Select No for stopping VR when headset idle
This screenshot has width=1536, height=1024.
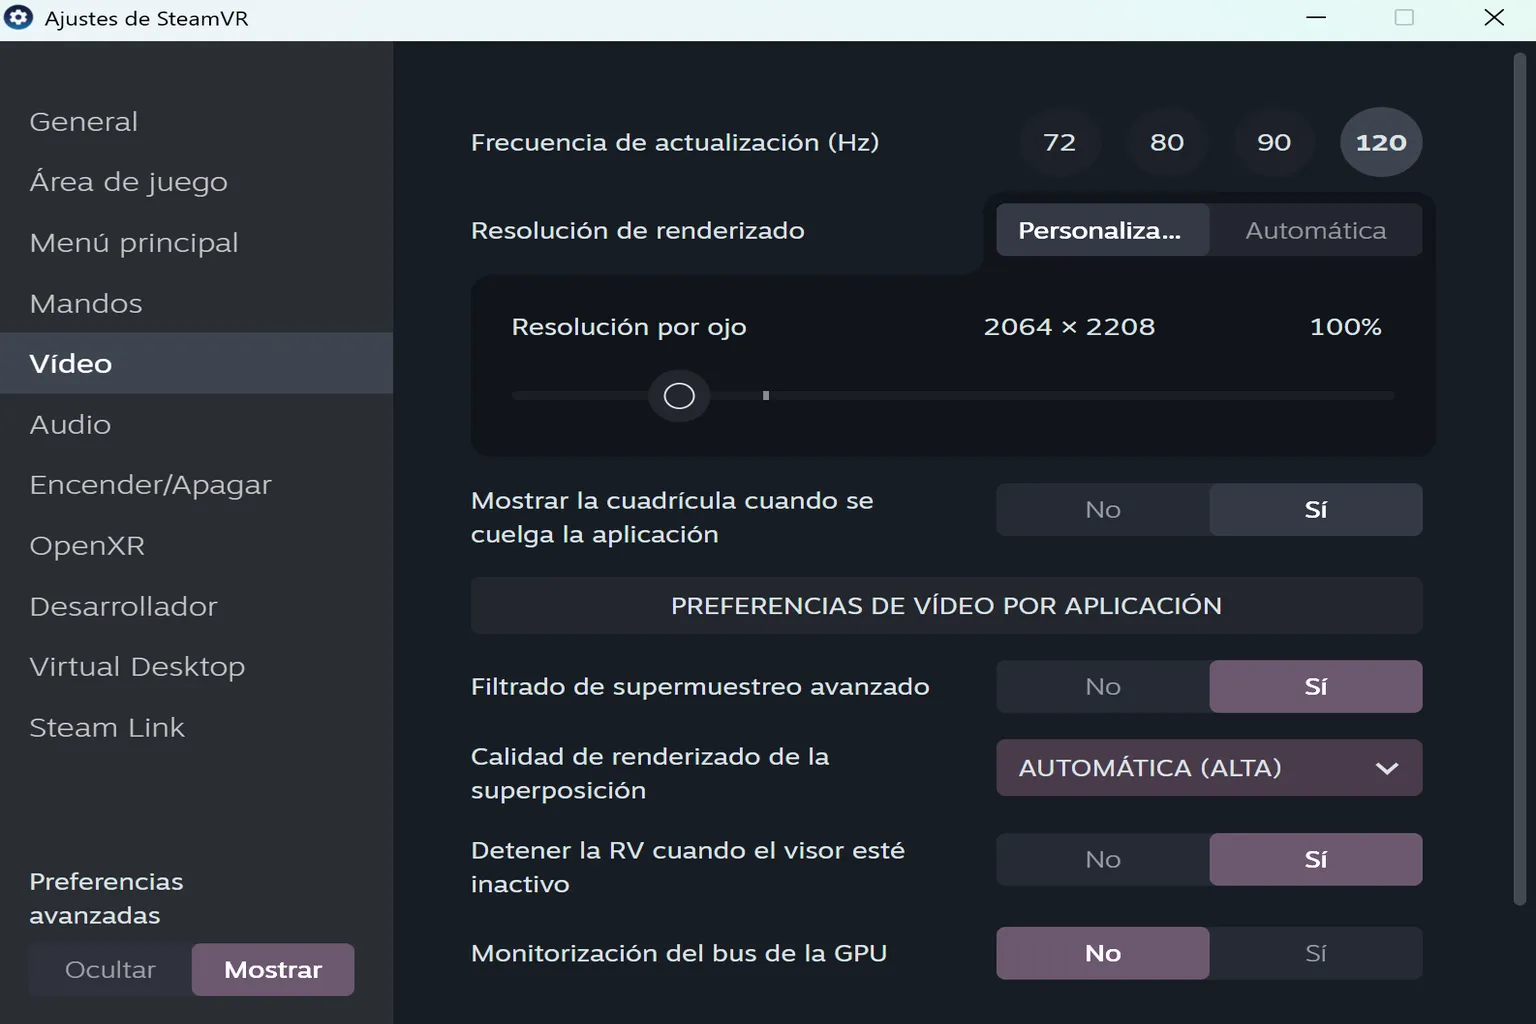tap(1103, 860)
